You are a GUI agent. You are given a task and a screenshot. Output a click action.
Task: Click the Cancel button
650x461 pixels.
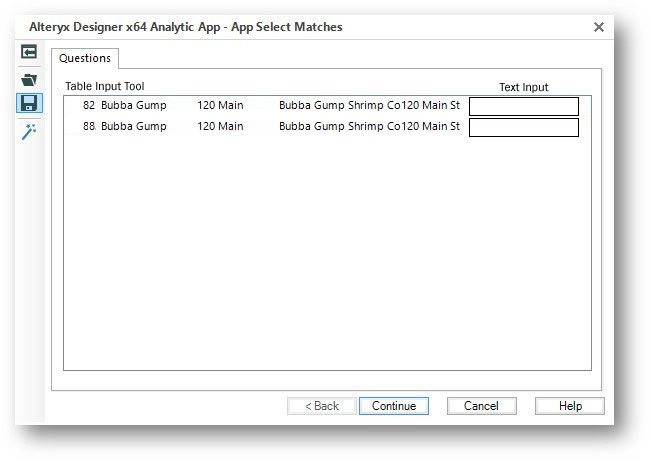pos(481,406)
